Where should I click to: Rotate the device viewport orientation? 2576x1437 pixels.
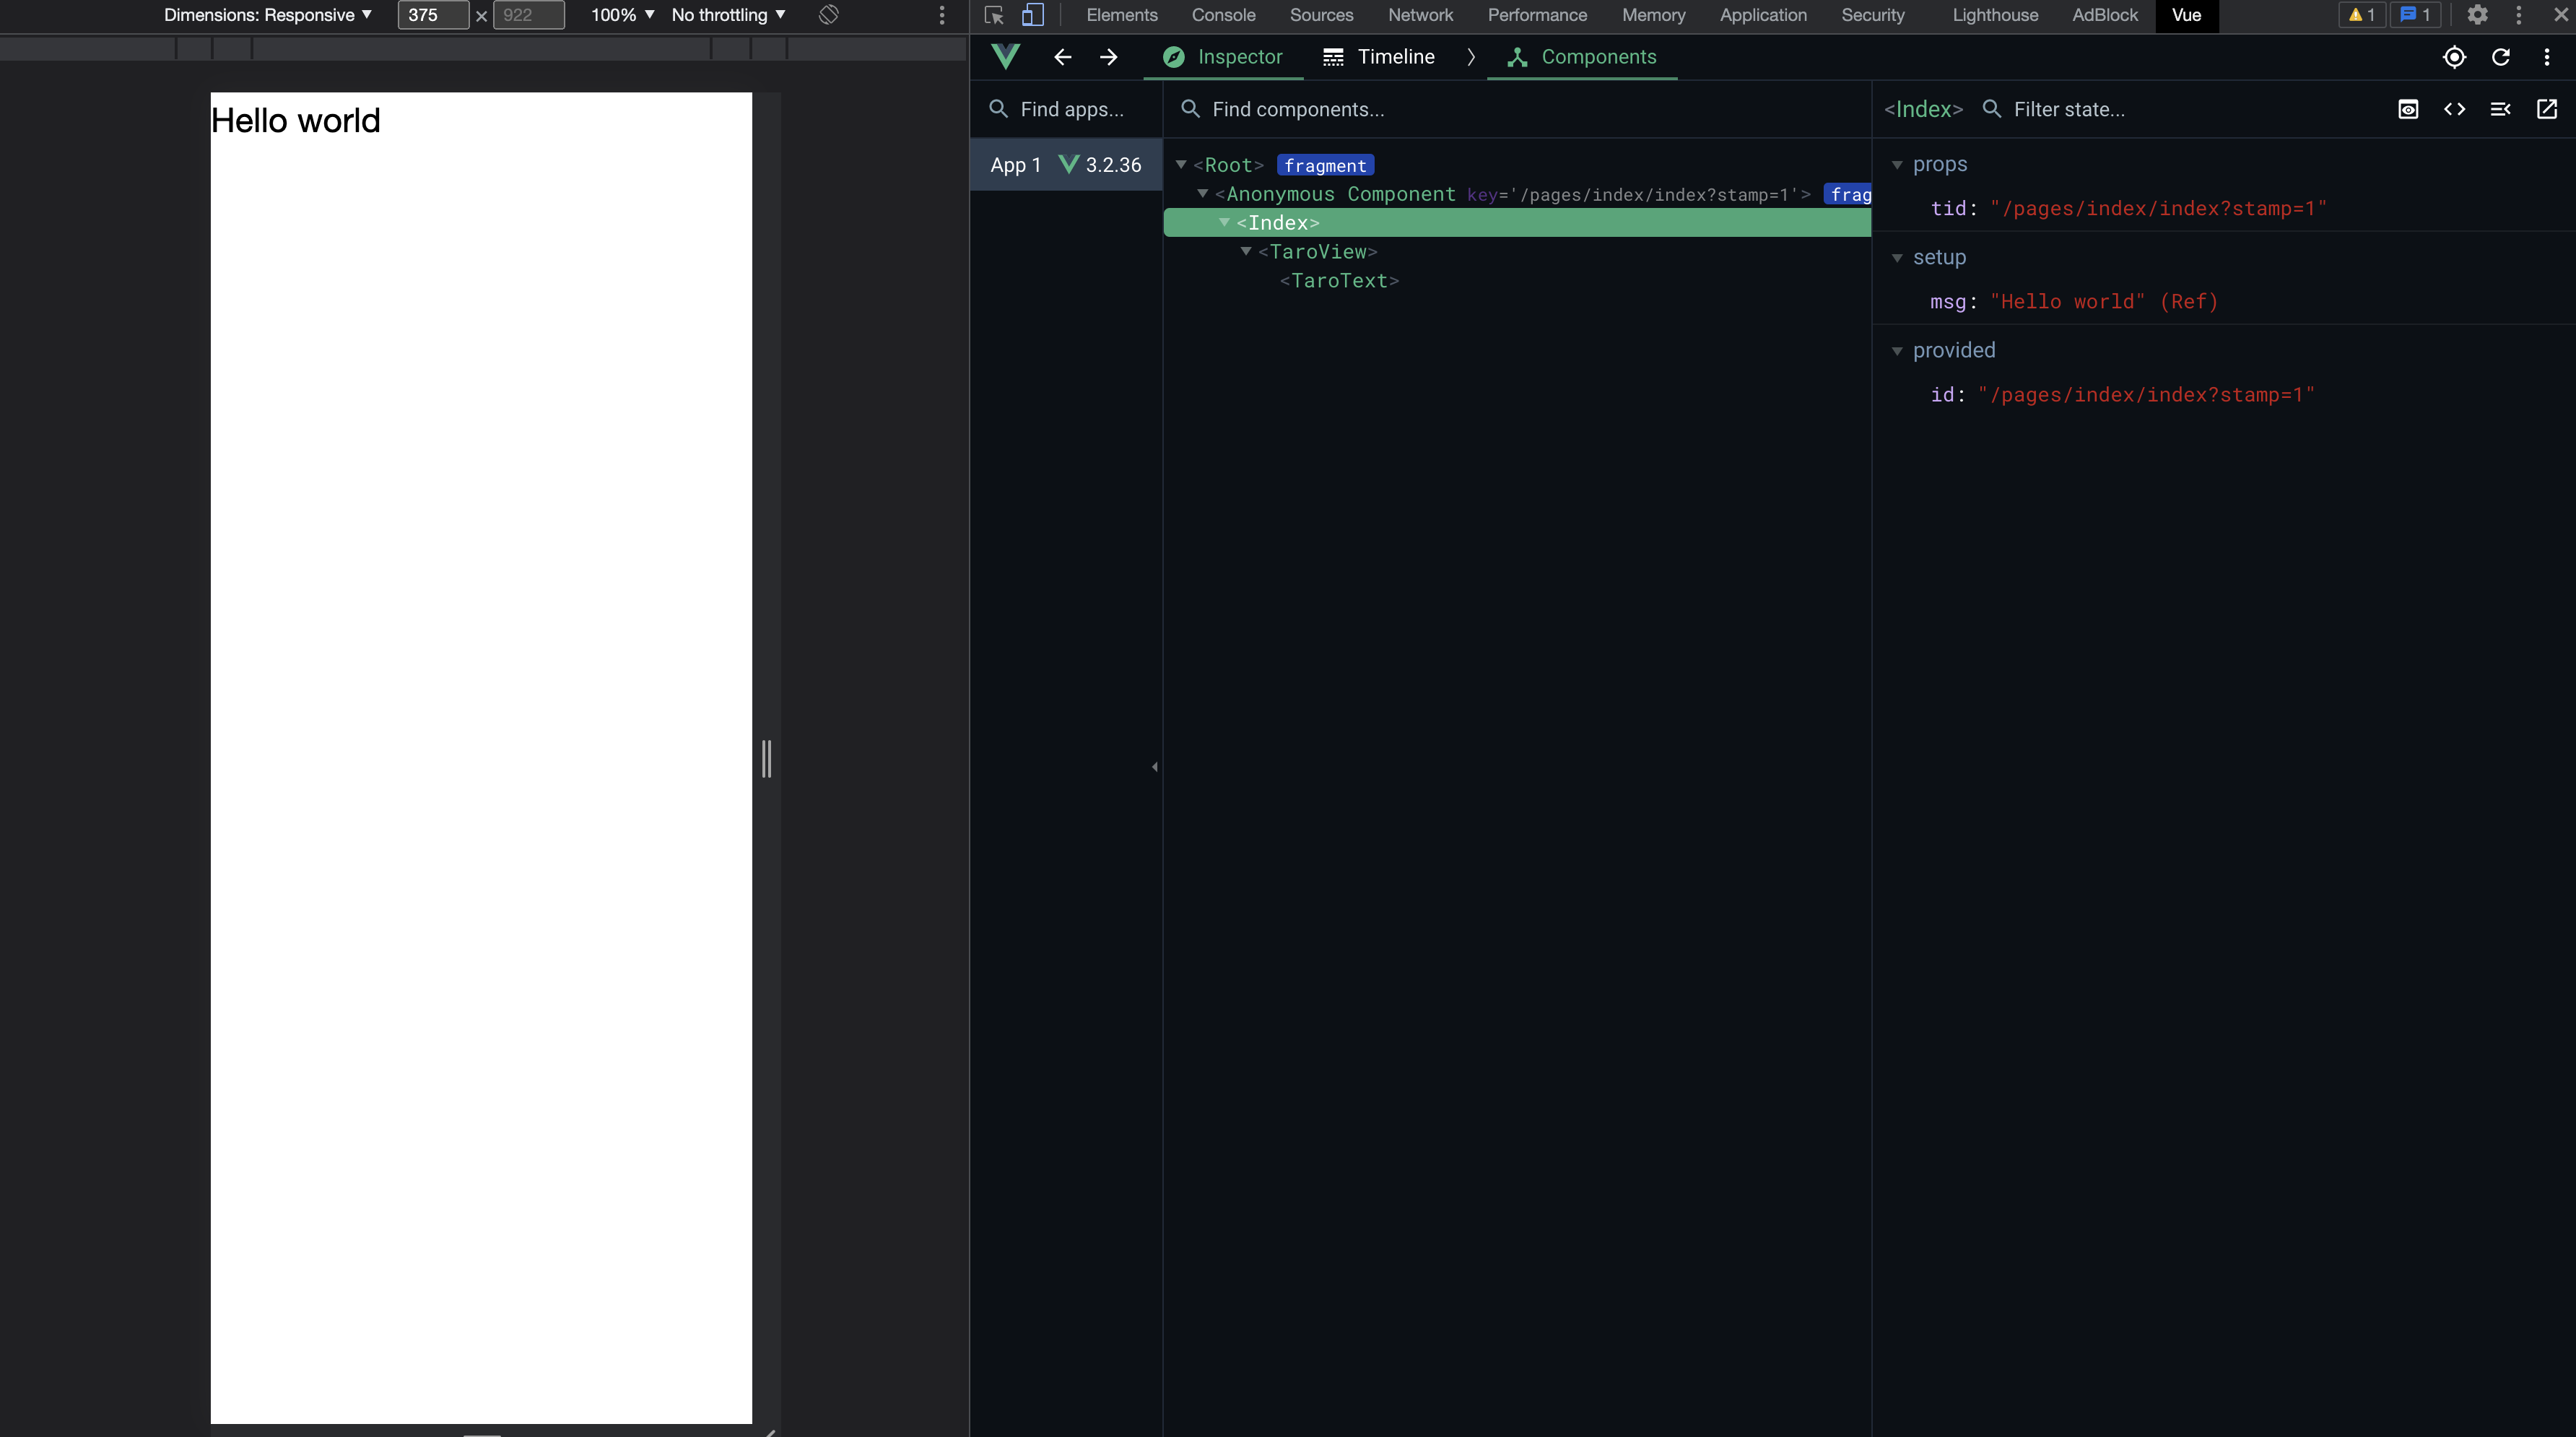pos(828,15)
